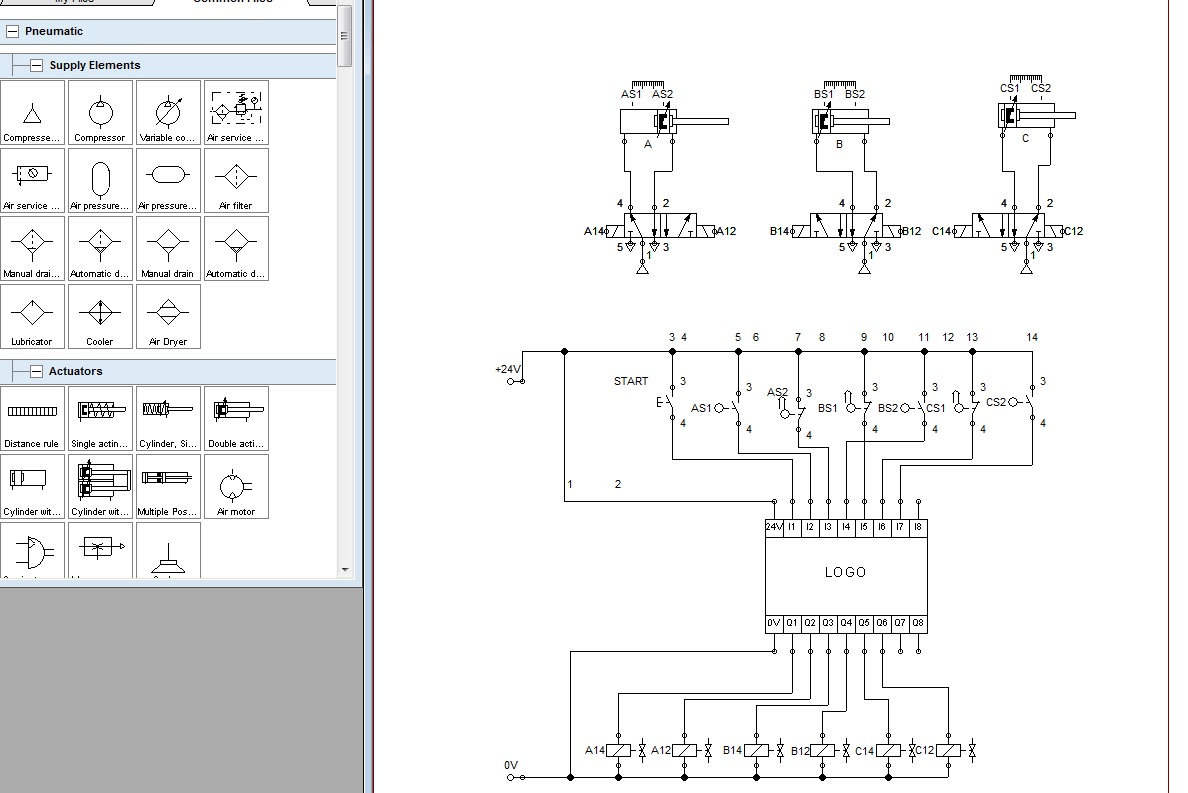Viewport: 1188px width, 793px height.
Task: Select the 'Manual drain' filter symbol with full label
Action: tap(168, 248)
